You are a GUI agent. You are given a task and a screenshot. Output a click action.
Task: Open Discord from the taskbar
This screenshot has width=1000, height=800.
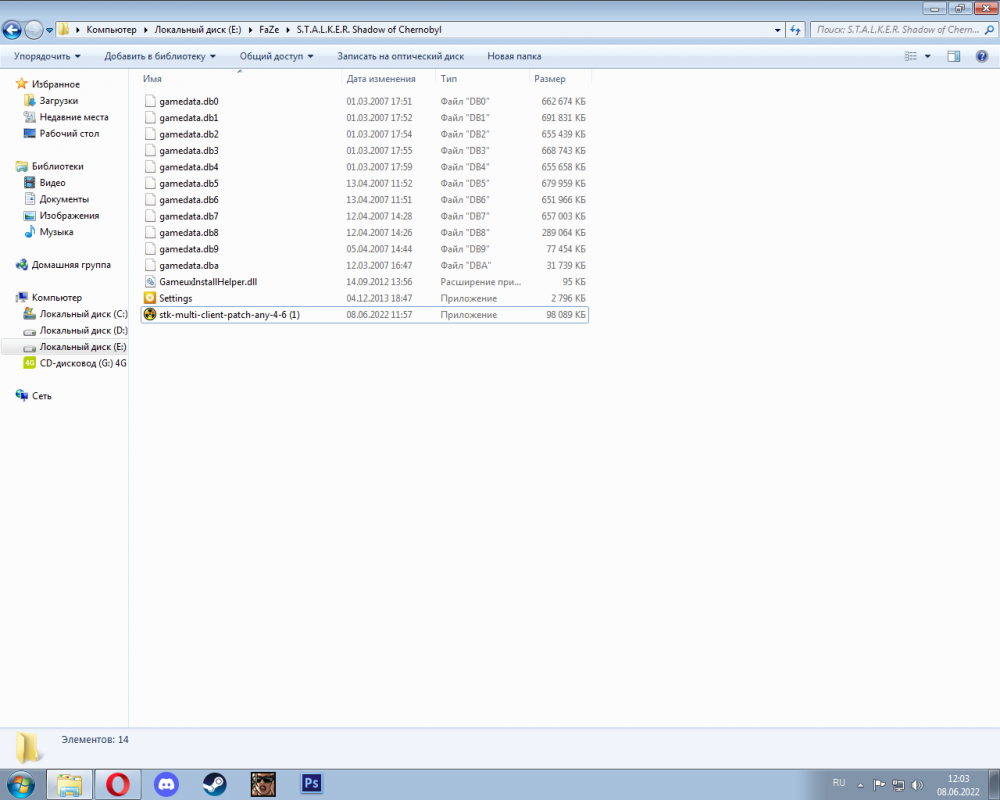[x=166, y=784]
